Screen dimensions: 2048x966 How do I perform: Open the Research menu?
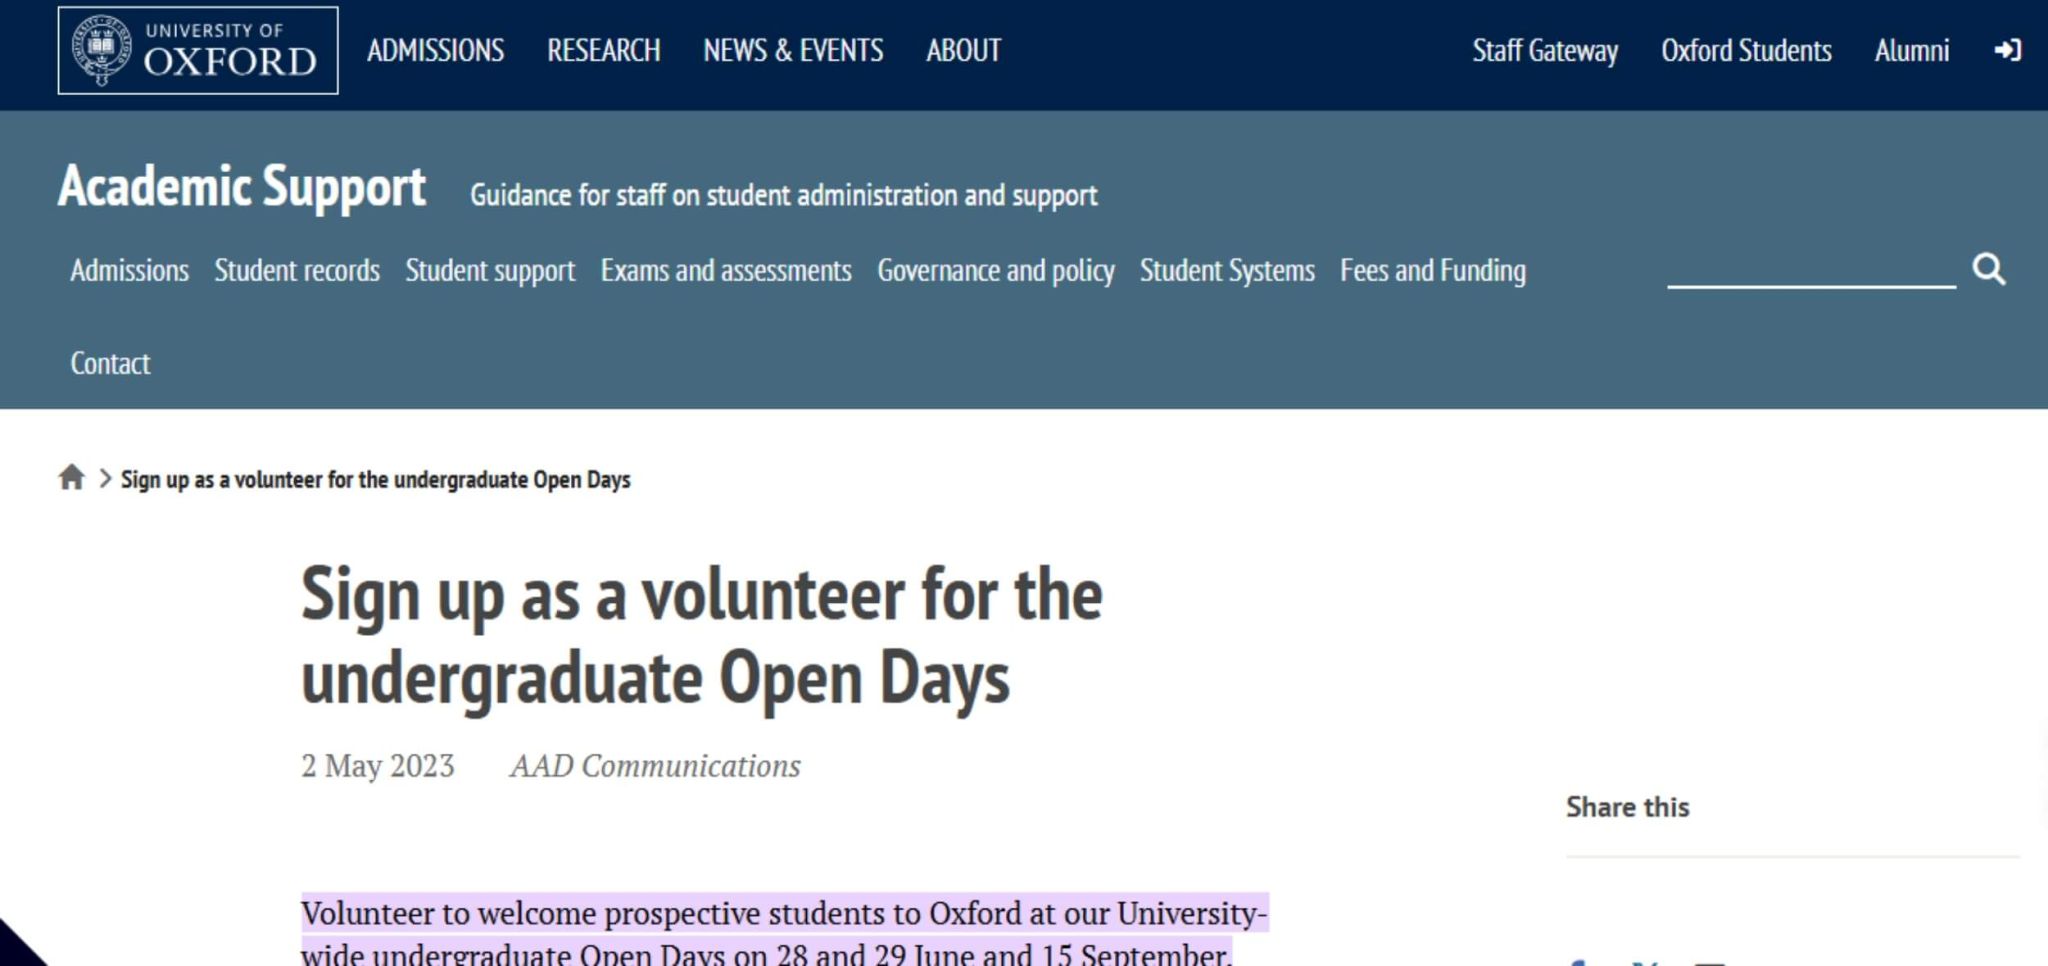[603, 50]
